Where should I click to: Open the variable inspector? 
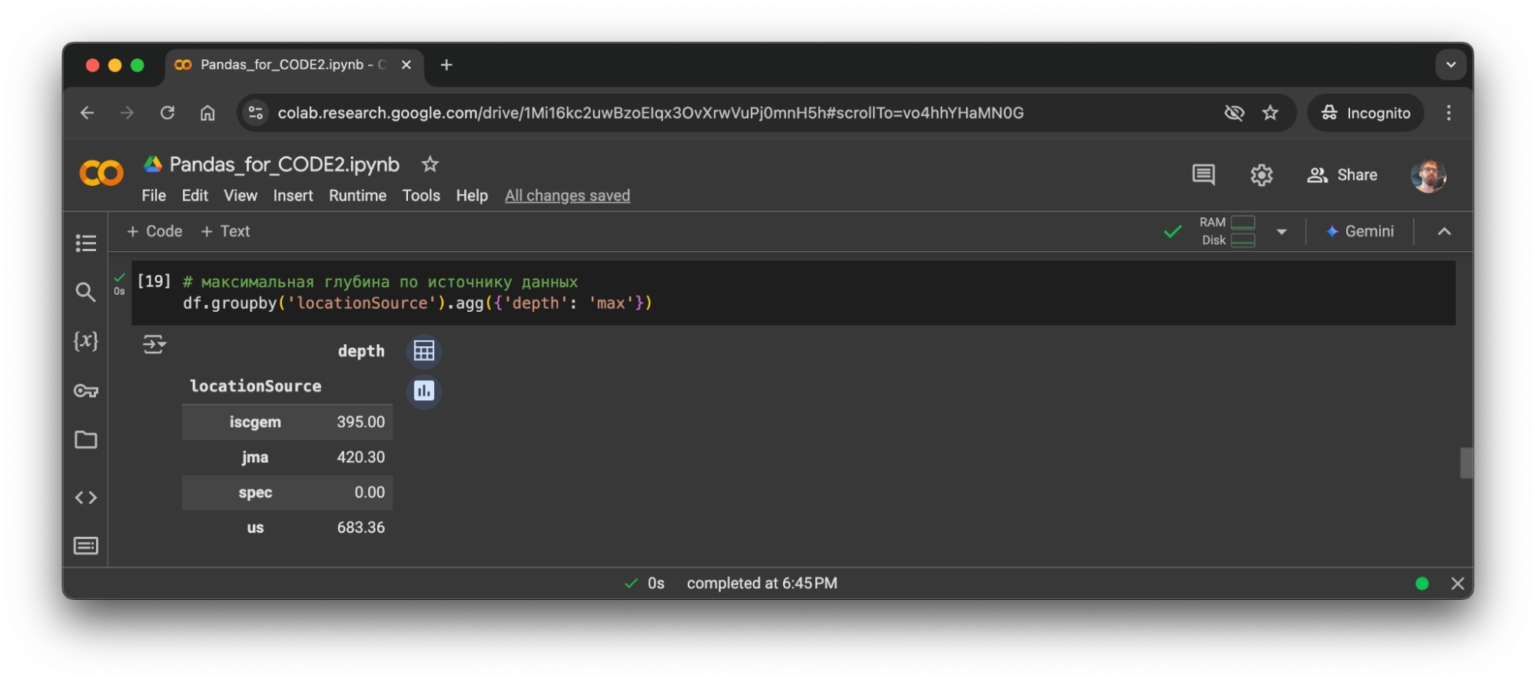(86, 340)
